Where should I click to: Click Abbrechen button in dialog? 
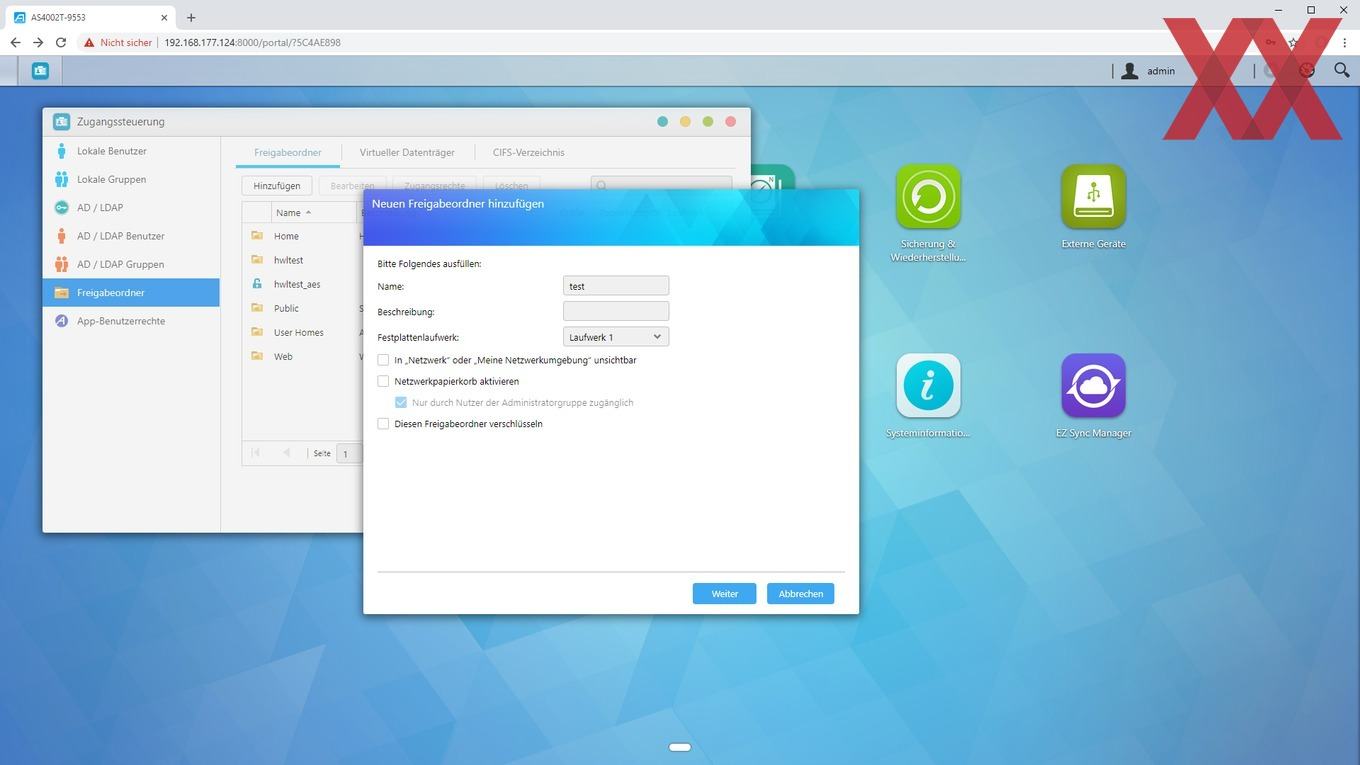coord(801,594)
